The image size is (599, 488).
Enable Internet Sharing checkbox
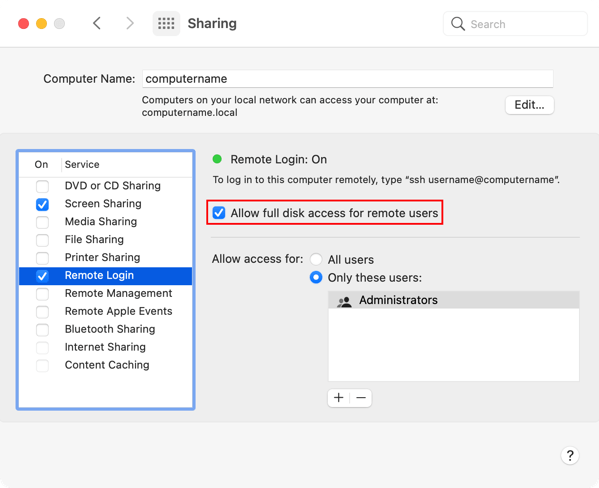pos(42,348)
